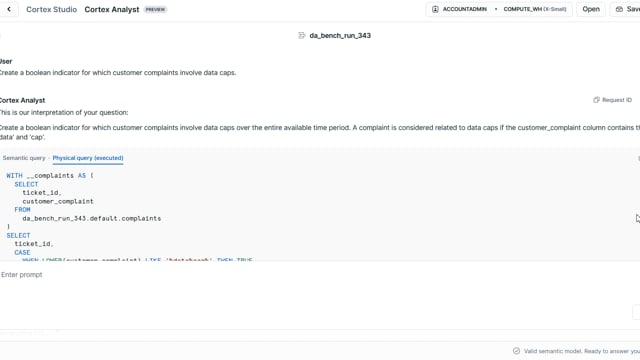Click the valid semantic model checkmark icon
Viewport: 640px width, 360px height.
[x=516, y=351]
